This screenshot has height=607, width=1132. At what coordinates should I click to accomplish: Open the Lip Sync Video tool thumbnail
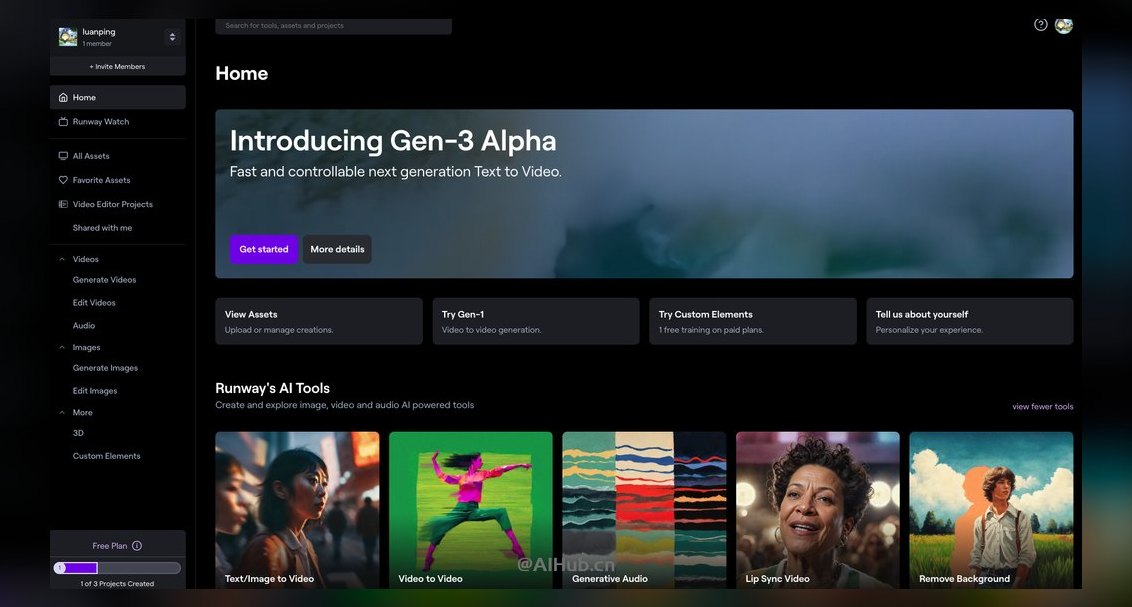[817, 510]
